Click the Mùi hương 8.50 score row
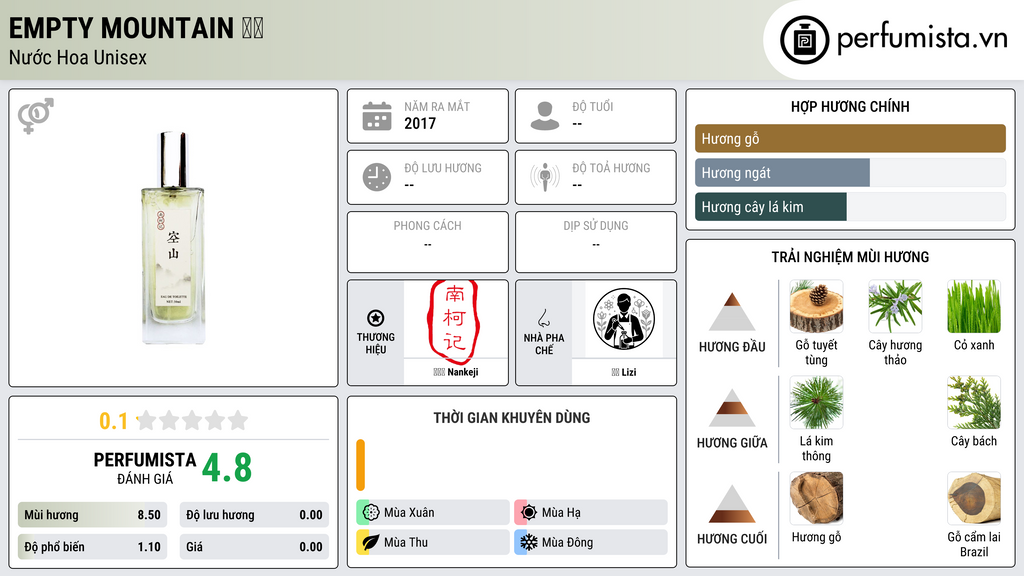 click(x=92, y=515)
